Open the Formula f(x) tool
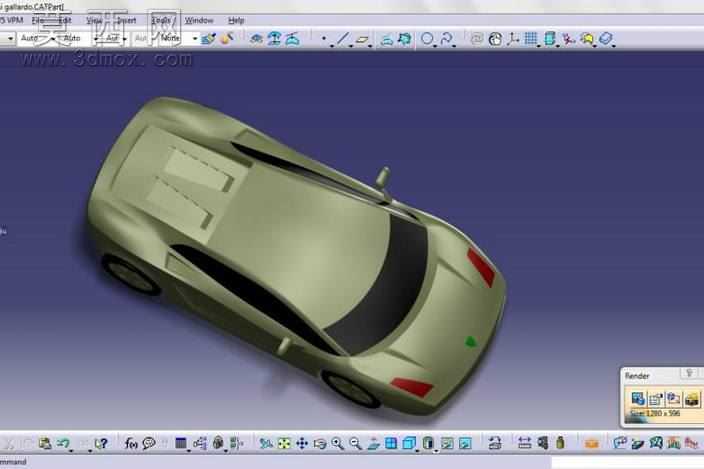The width and height of the screenshot is (704, 469). pos(131,444)
